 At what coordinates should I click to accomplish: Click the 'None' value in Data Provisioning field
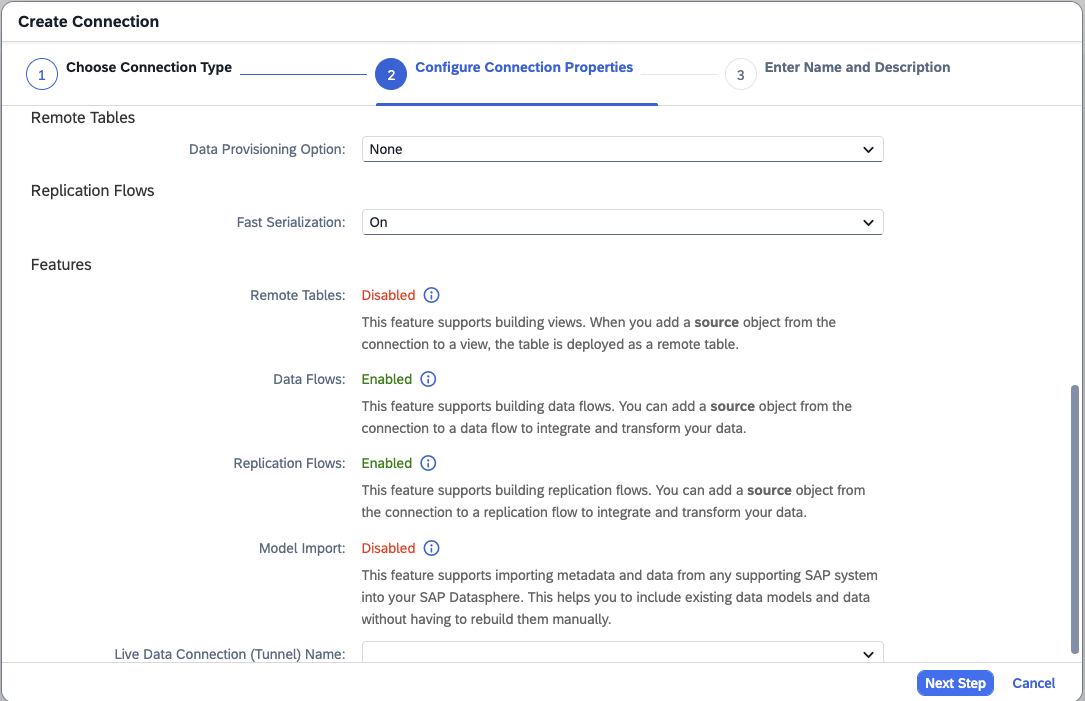(387, 149)
